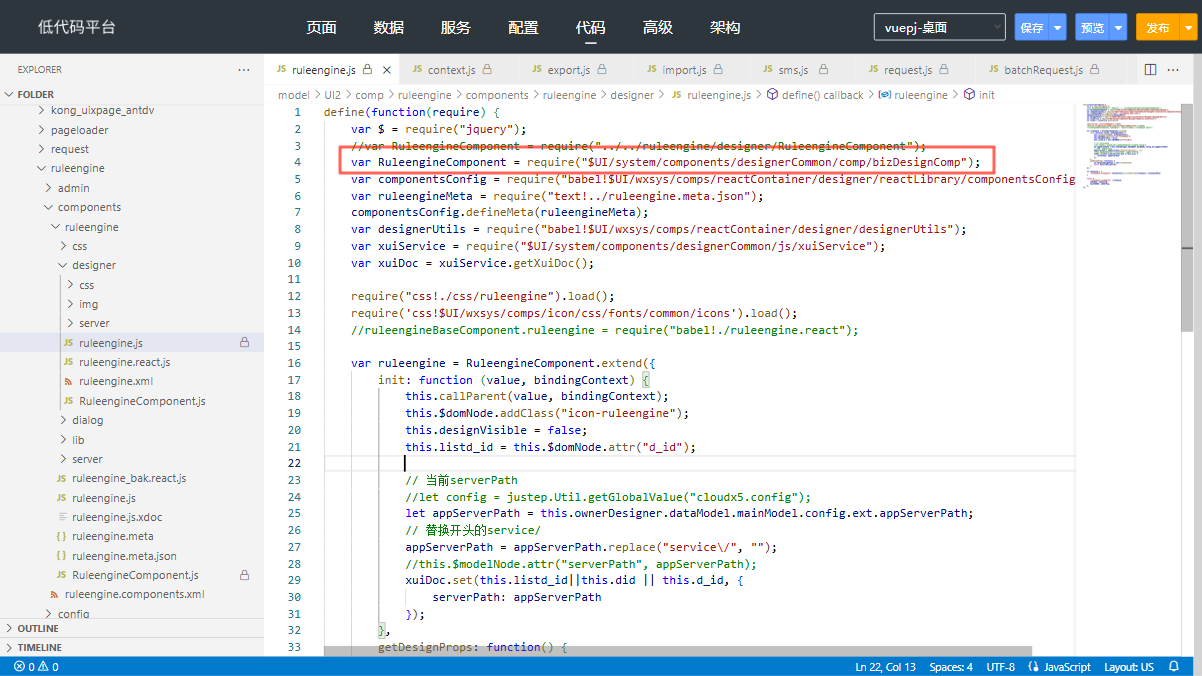Screen dimensions: 1202x676
Task: Open the 预览 button dropdown arrow
Action: (x=1118, y=28)
